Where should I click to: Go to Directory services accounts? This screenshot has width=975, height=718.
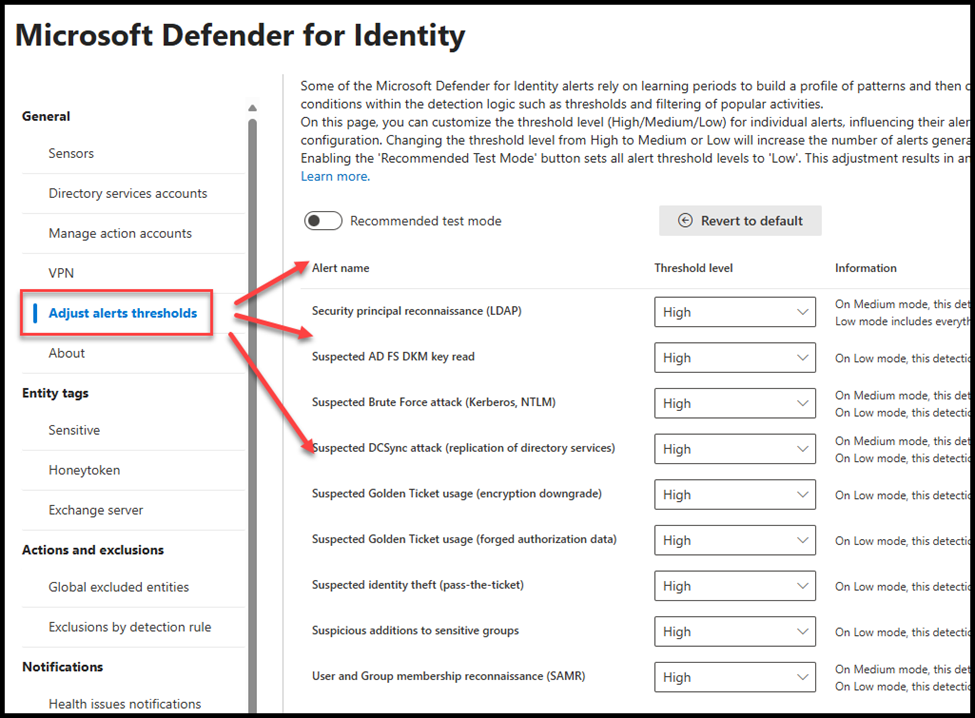coord(127,193)
